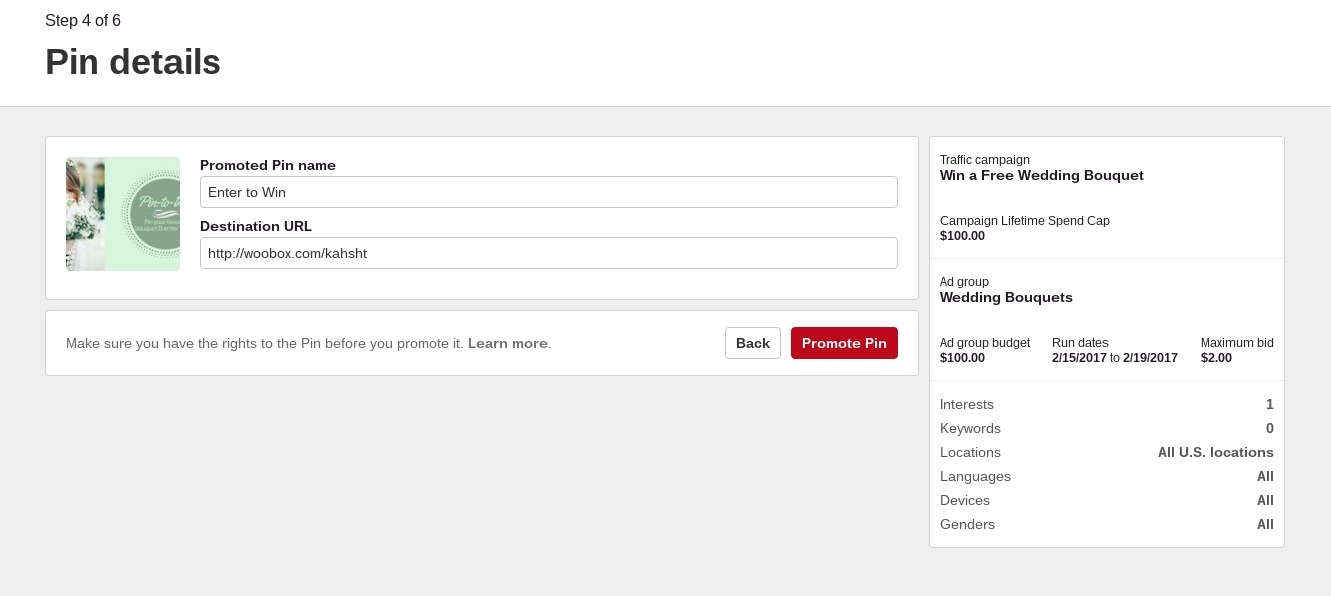Click the Traffic campaign label
The width and height of the screenshot is (1331, 596).
tap(985, 160)
